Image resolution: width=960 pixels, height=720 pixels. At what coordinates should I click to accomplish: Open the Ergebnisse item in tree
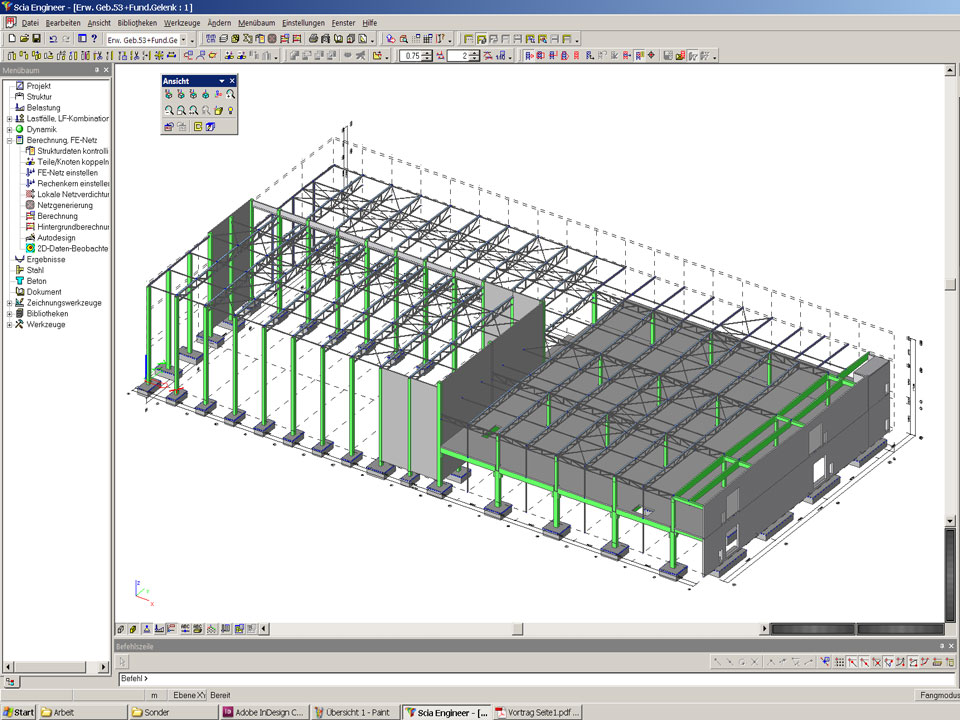coord(45,259)
